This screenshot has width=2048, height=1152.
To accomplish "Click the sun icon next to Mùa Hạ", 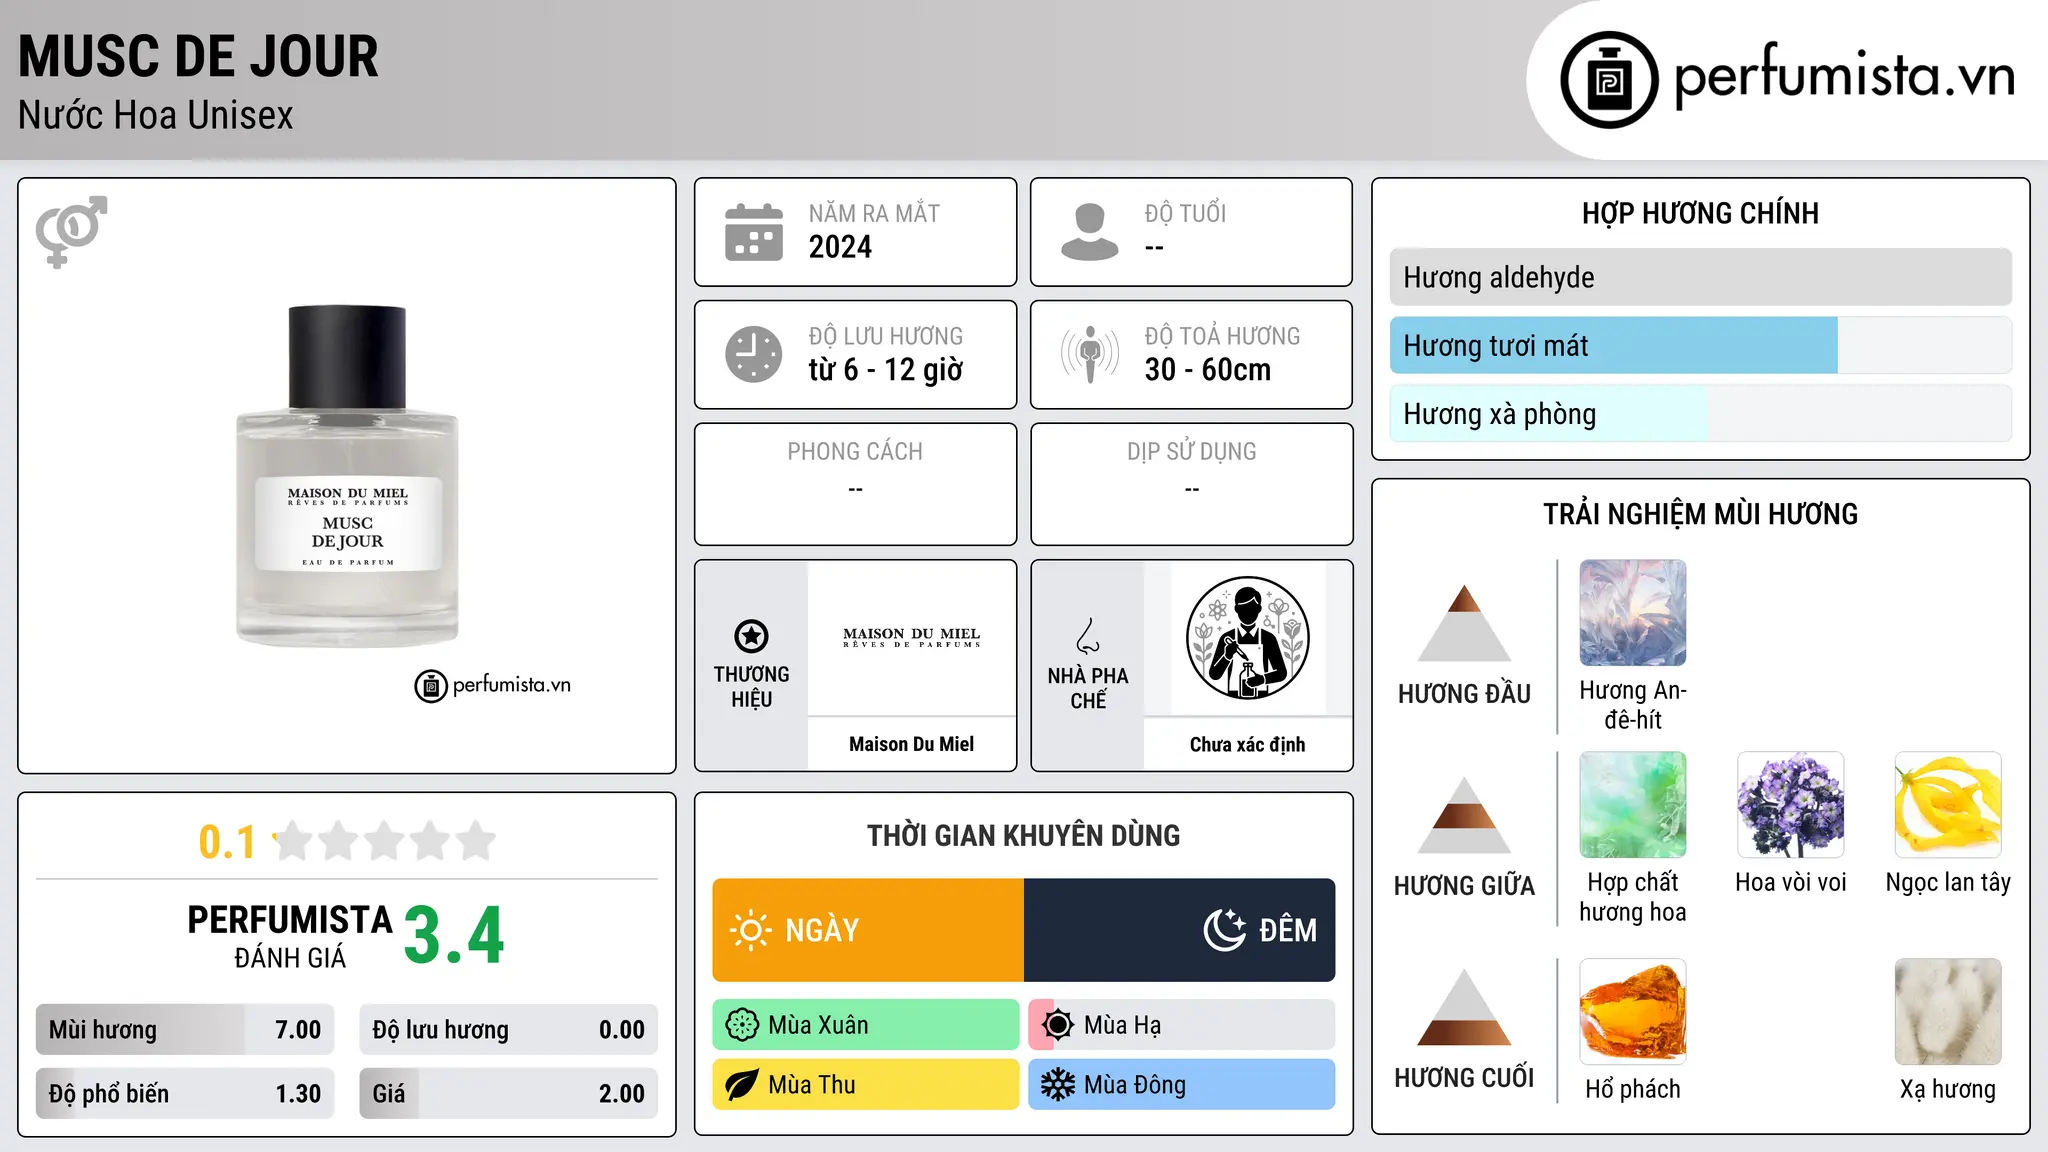I will 1058,1025.
